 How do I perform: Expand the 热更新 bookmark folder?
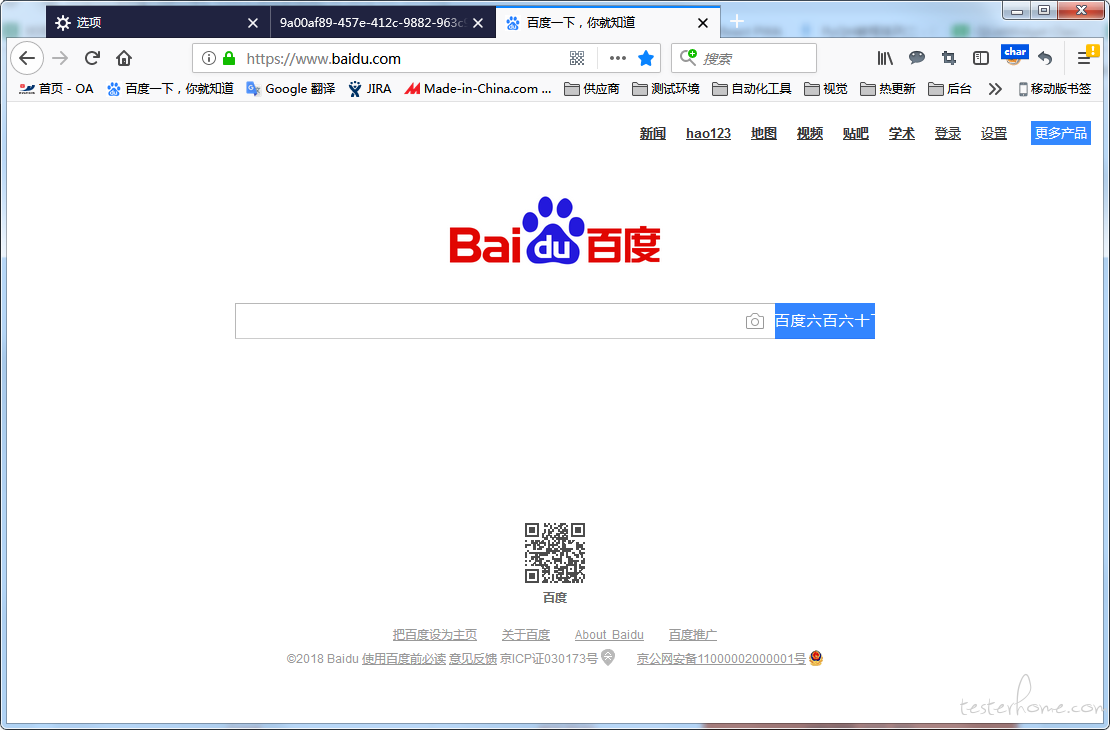[888, 89]
